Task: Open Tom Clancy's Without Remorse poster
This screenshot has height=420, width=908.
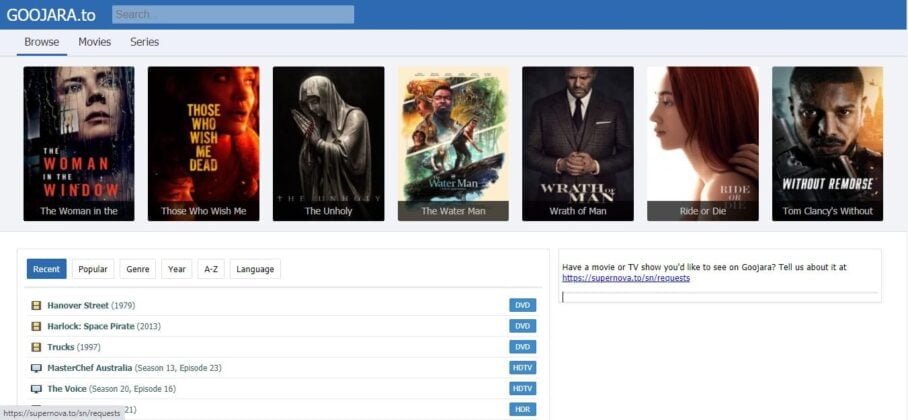Action: coord(828,144)
